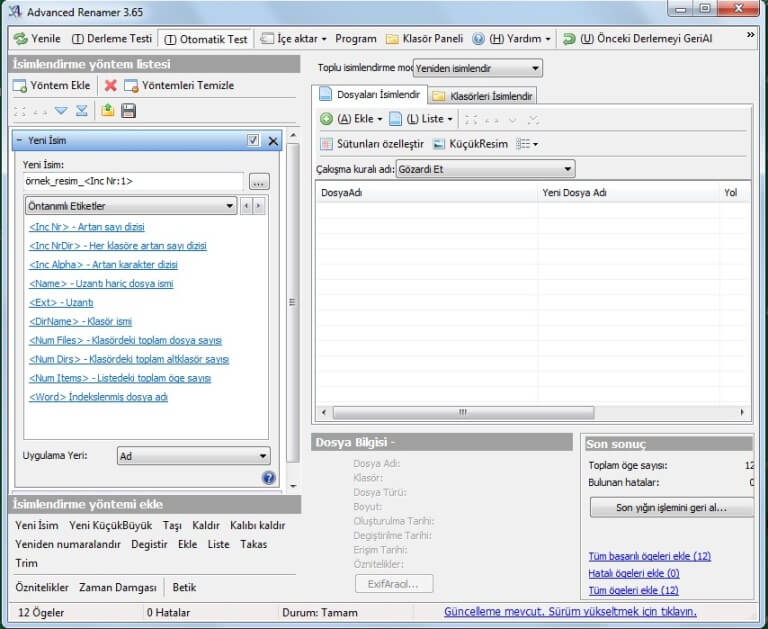
Task: Save methods with the floppy disk icon
Action: [128, 111]
